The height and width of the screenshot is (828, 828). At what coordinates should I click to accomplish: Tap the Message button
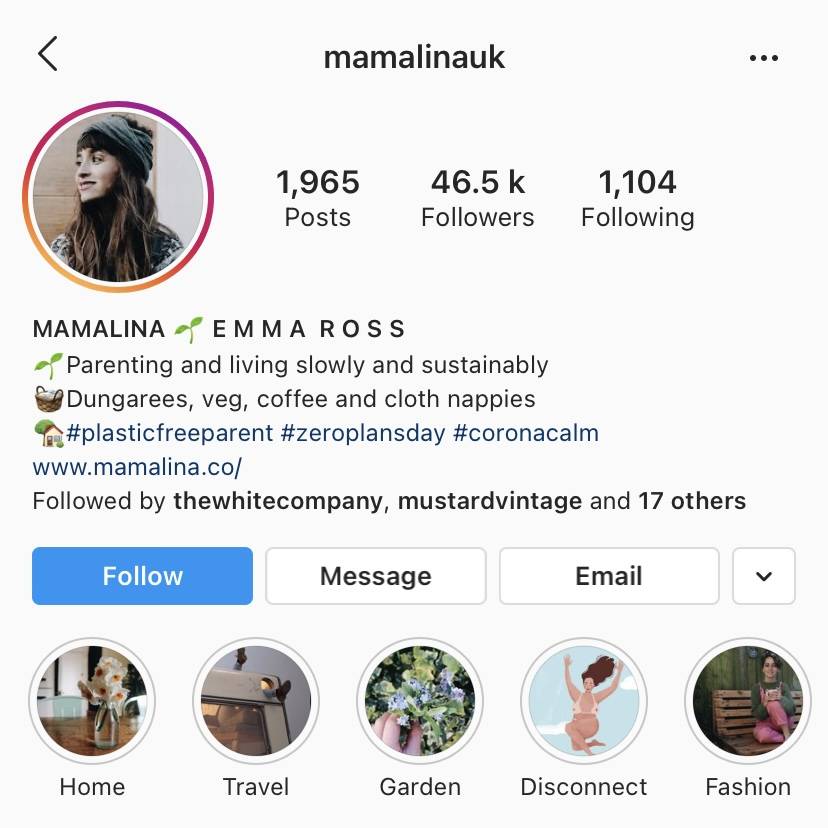(x=375, y=576)
